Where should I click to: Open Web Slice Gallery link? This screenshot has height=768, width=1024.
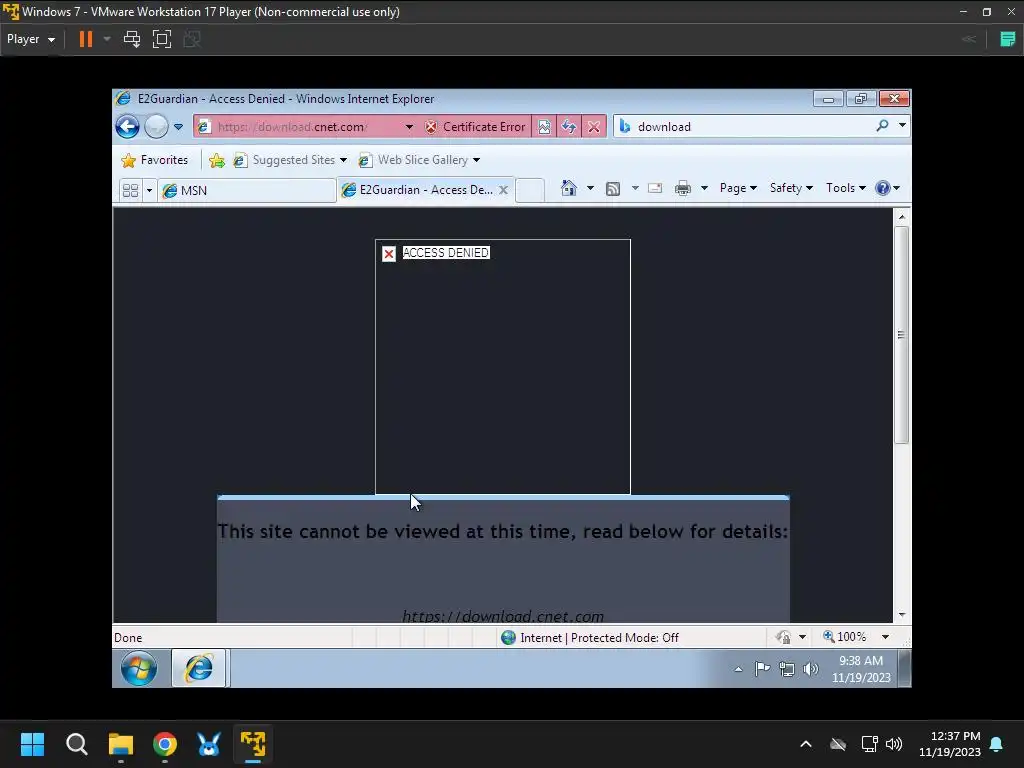click(x=419, y=160)
